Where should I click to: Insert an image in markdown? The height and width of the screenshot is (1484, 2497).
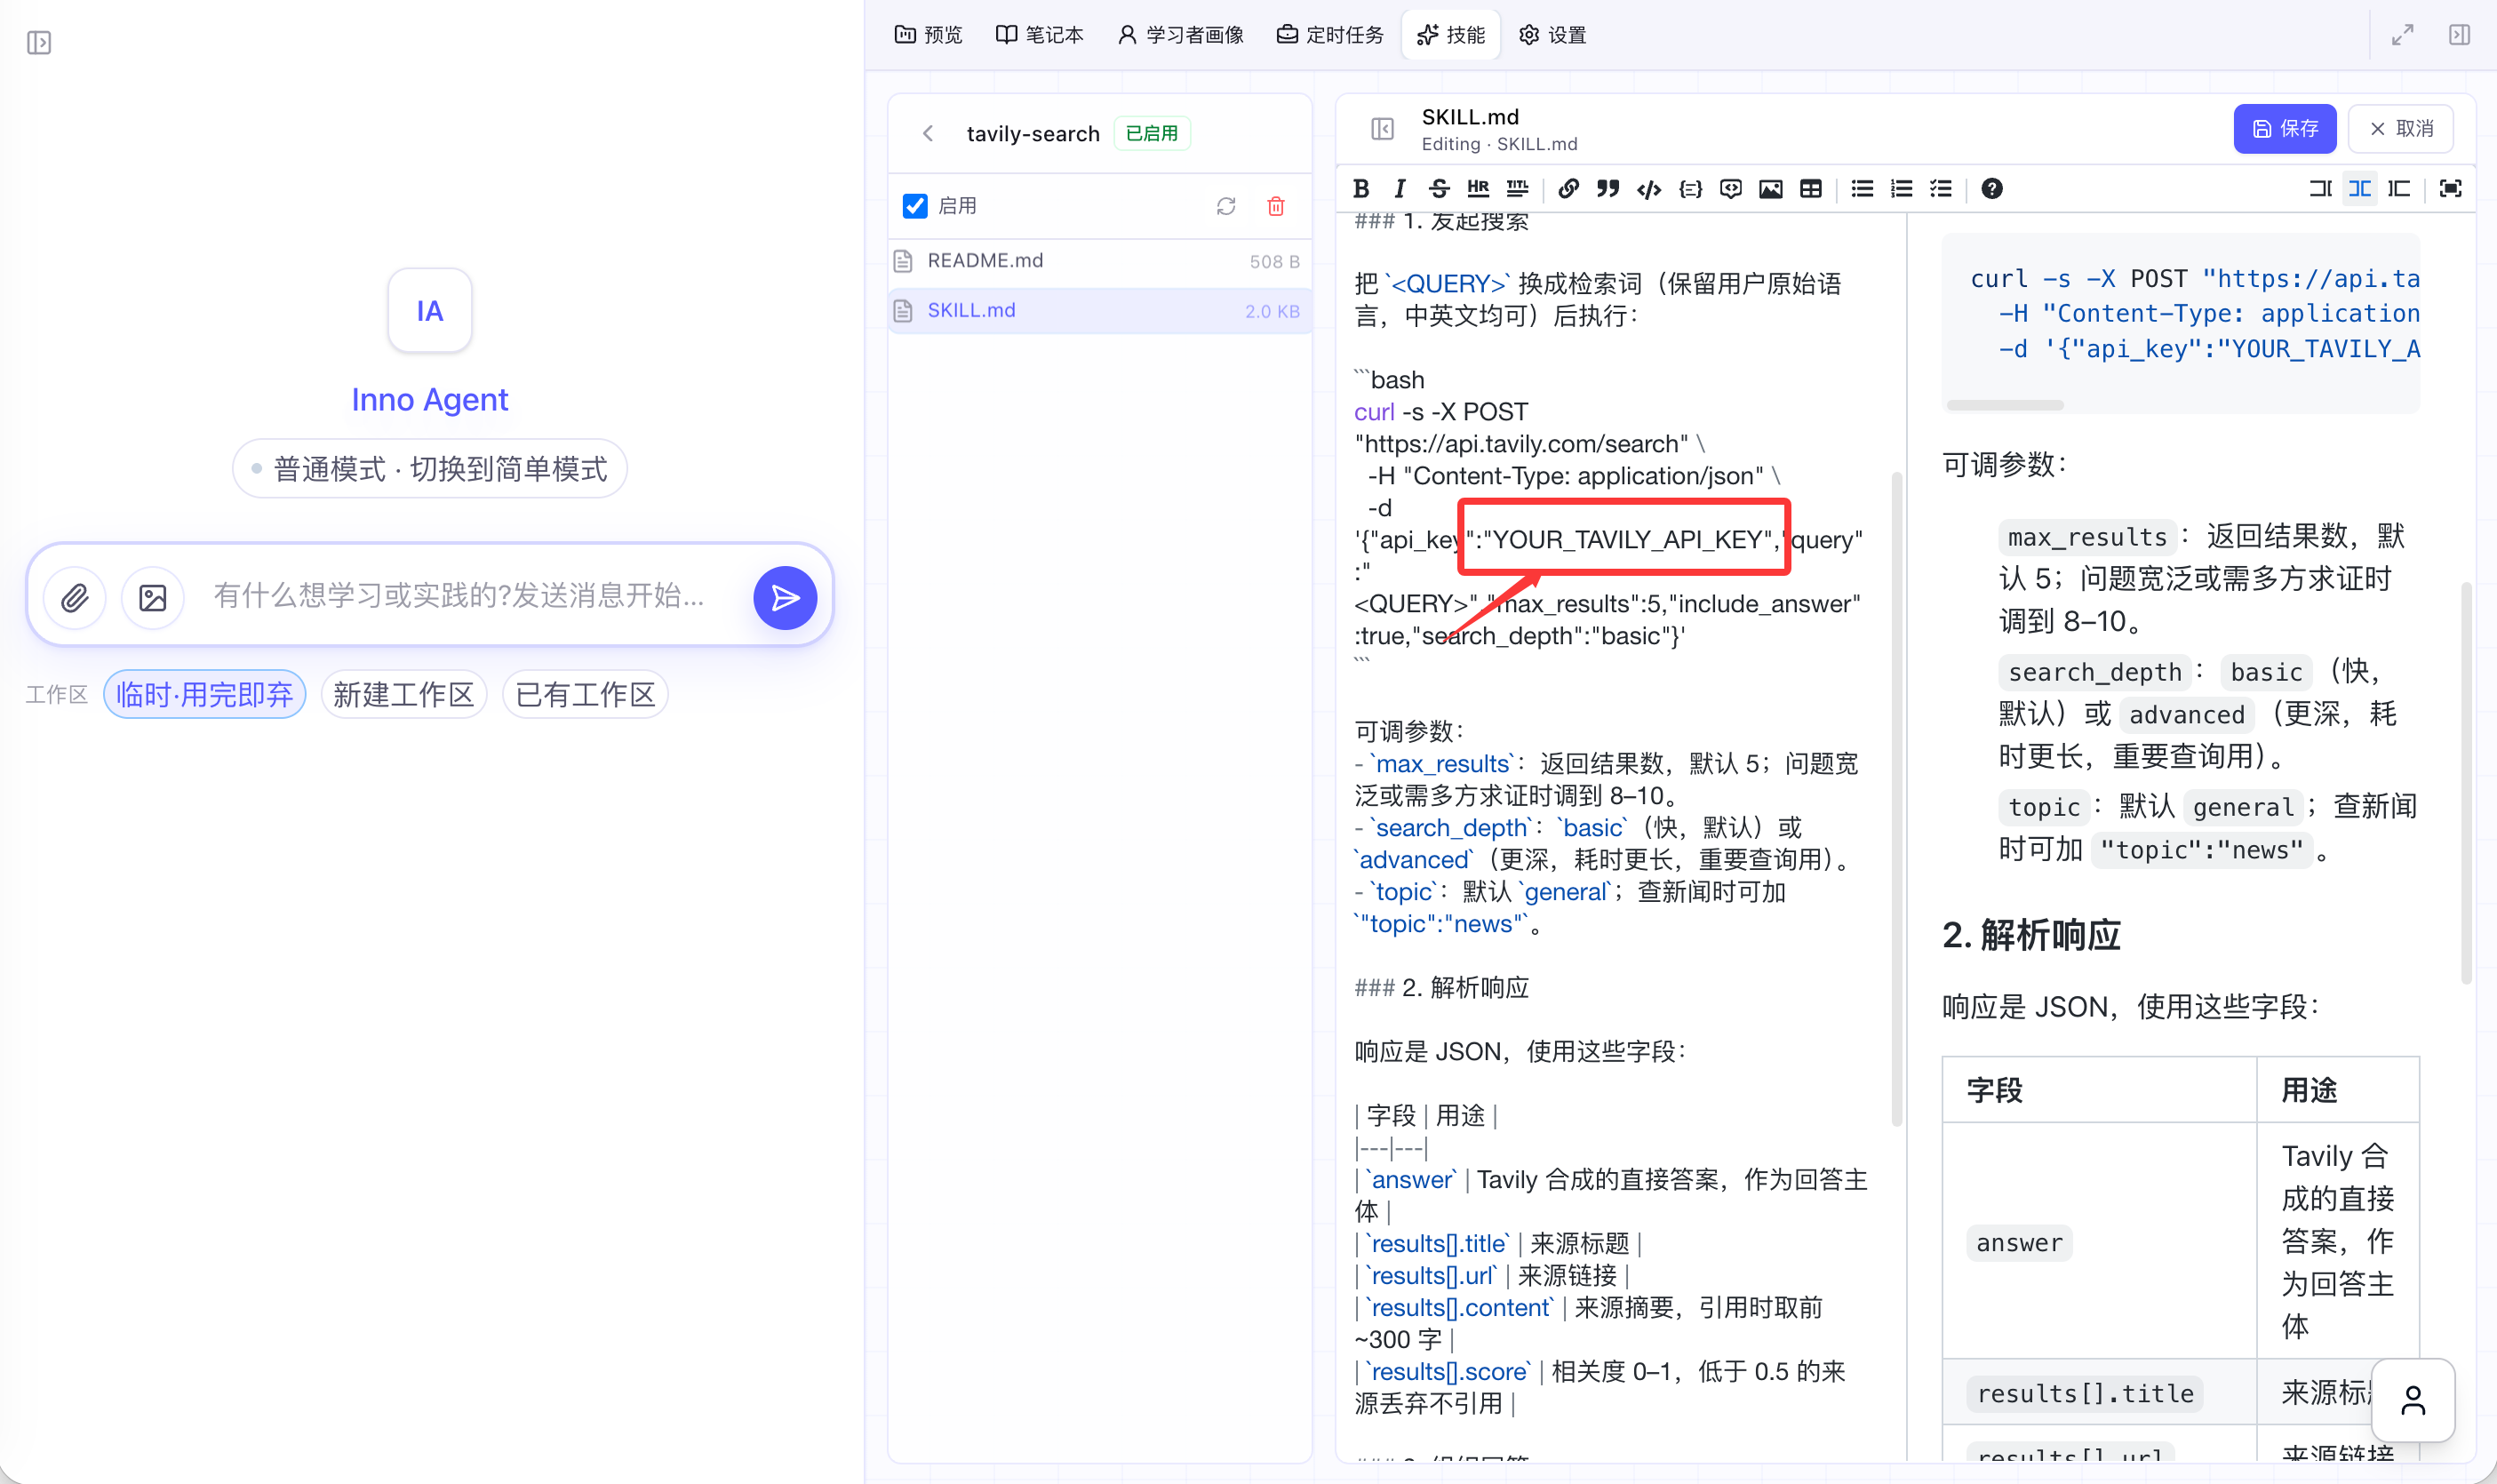click(x=1770, y=188)
